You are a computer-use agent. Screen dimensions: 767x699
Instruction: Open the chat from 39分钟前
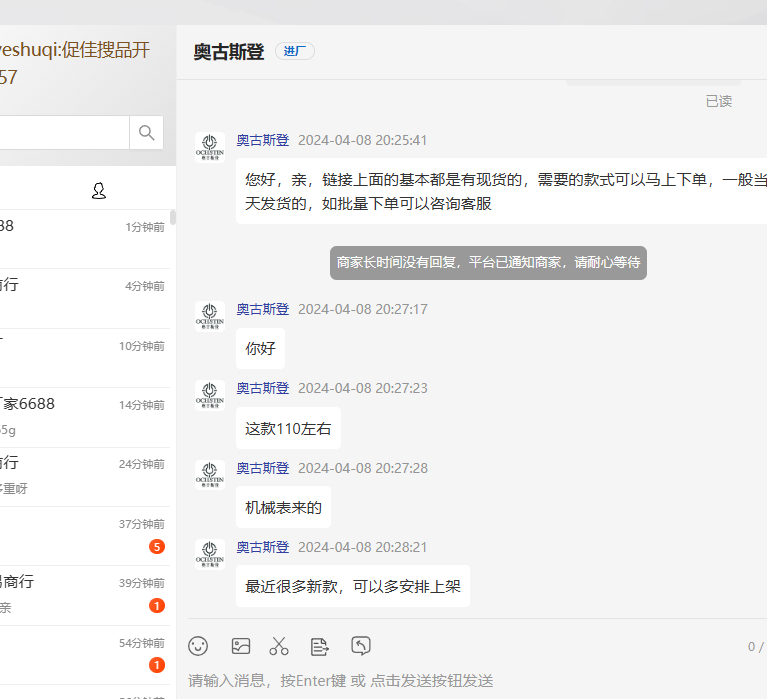(x=85, y=595)
